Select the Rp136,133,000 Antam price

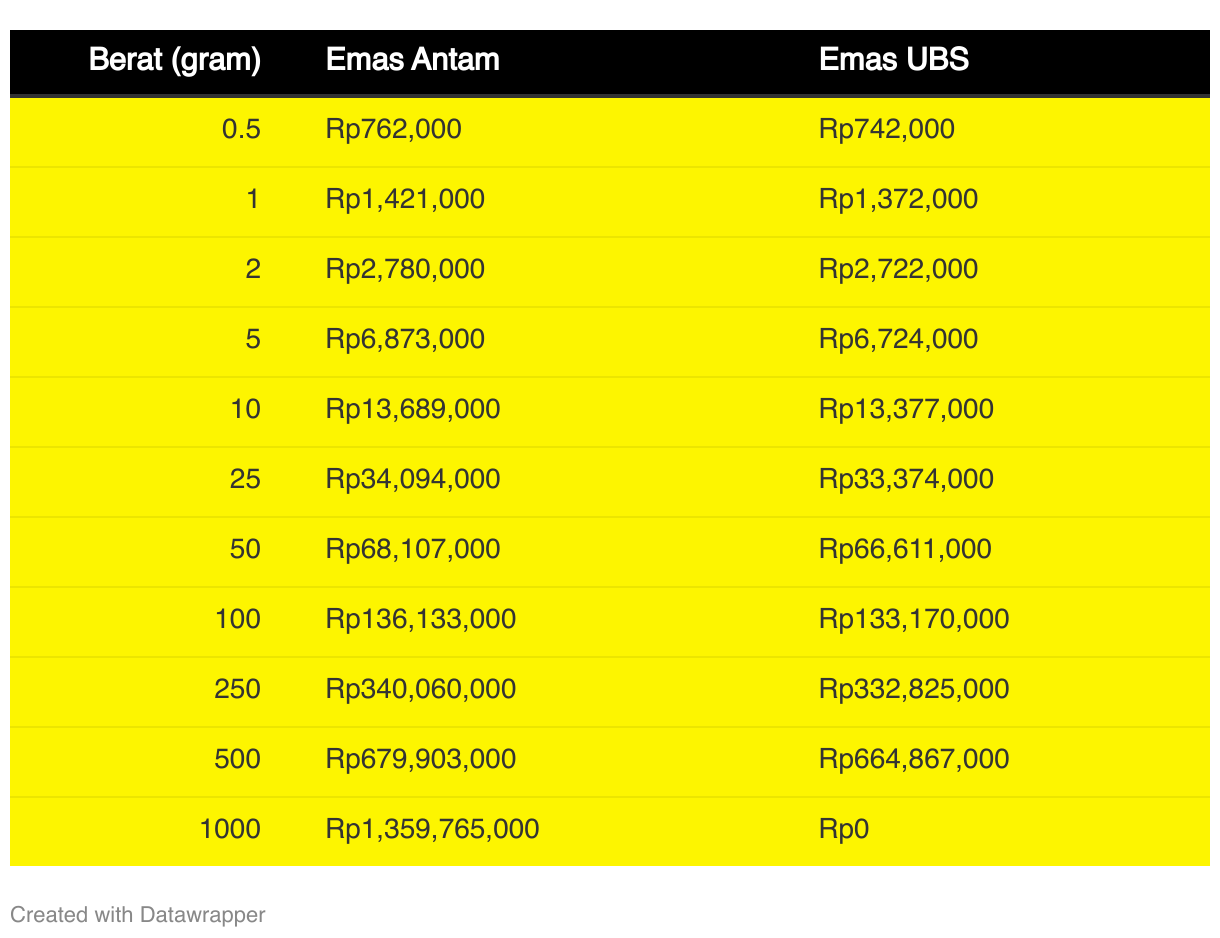421,619
